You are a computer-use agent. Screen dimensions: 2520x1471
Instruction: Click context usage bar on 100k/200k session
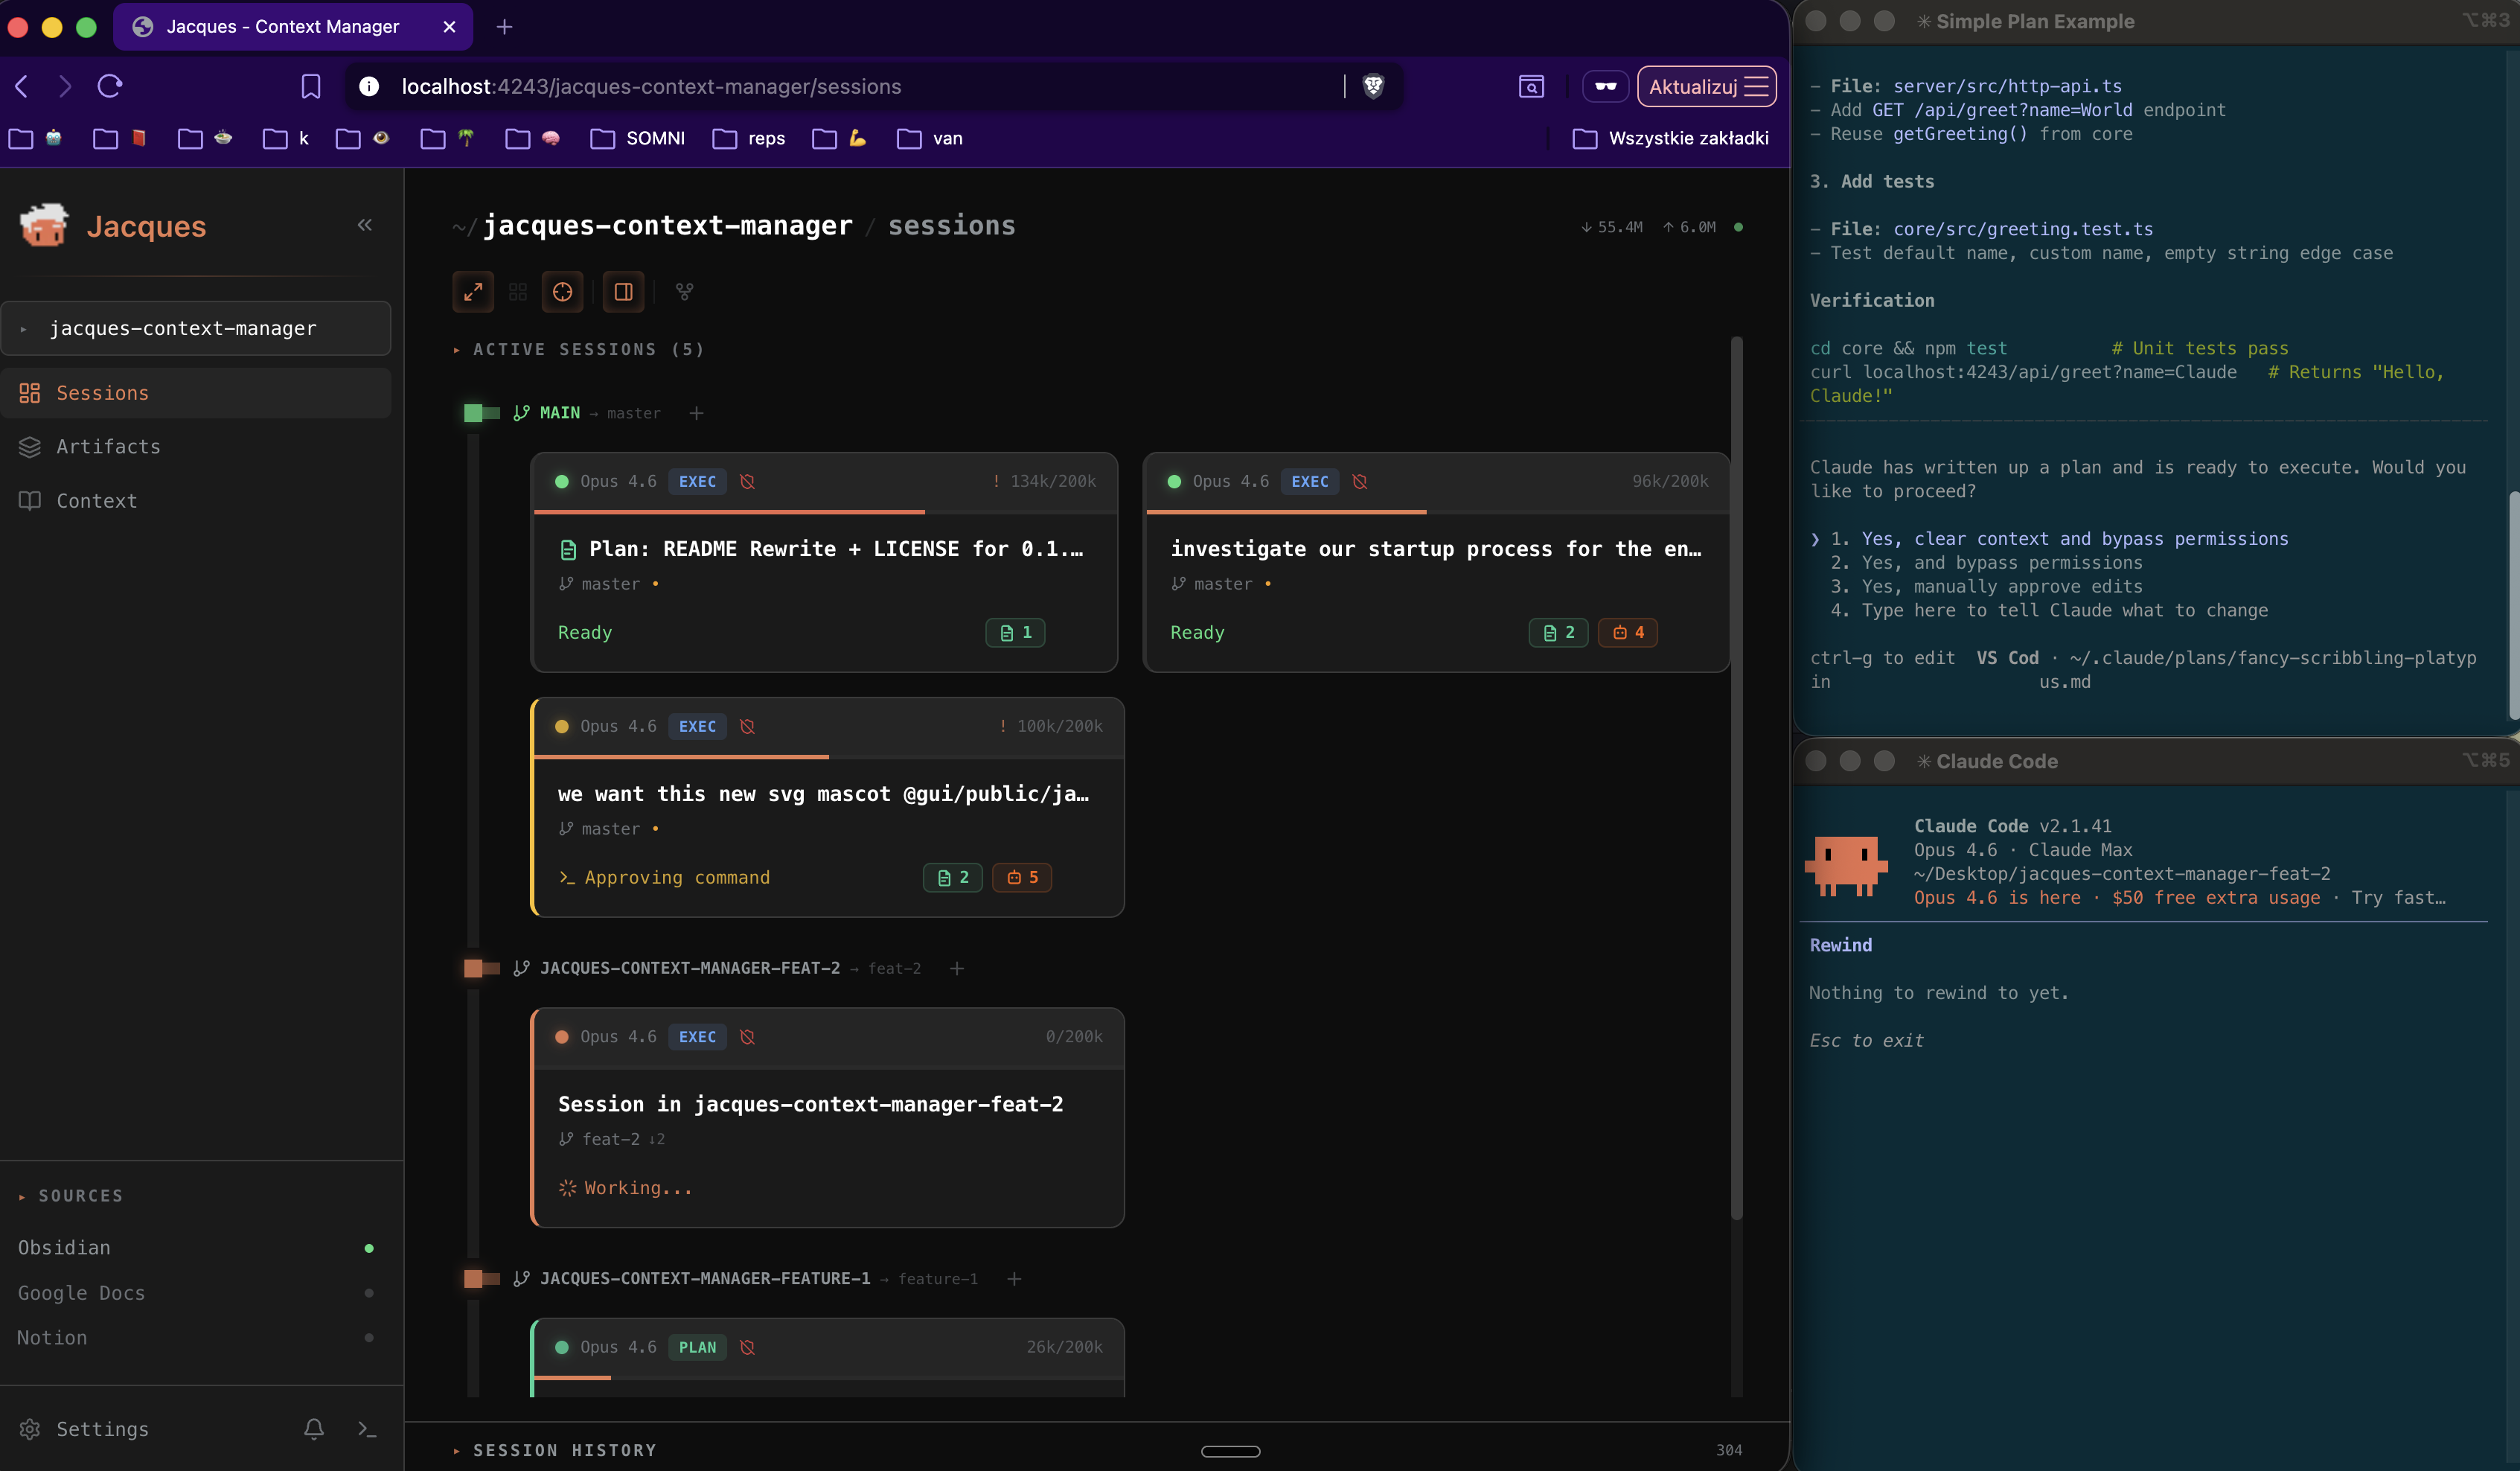829,757
